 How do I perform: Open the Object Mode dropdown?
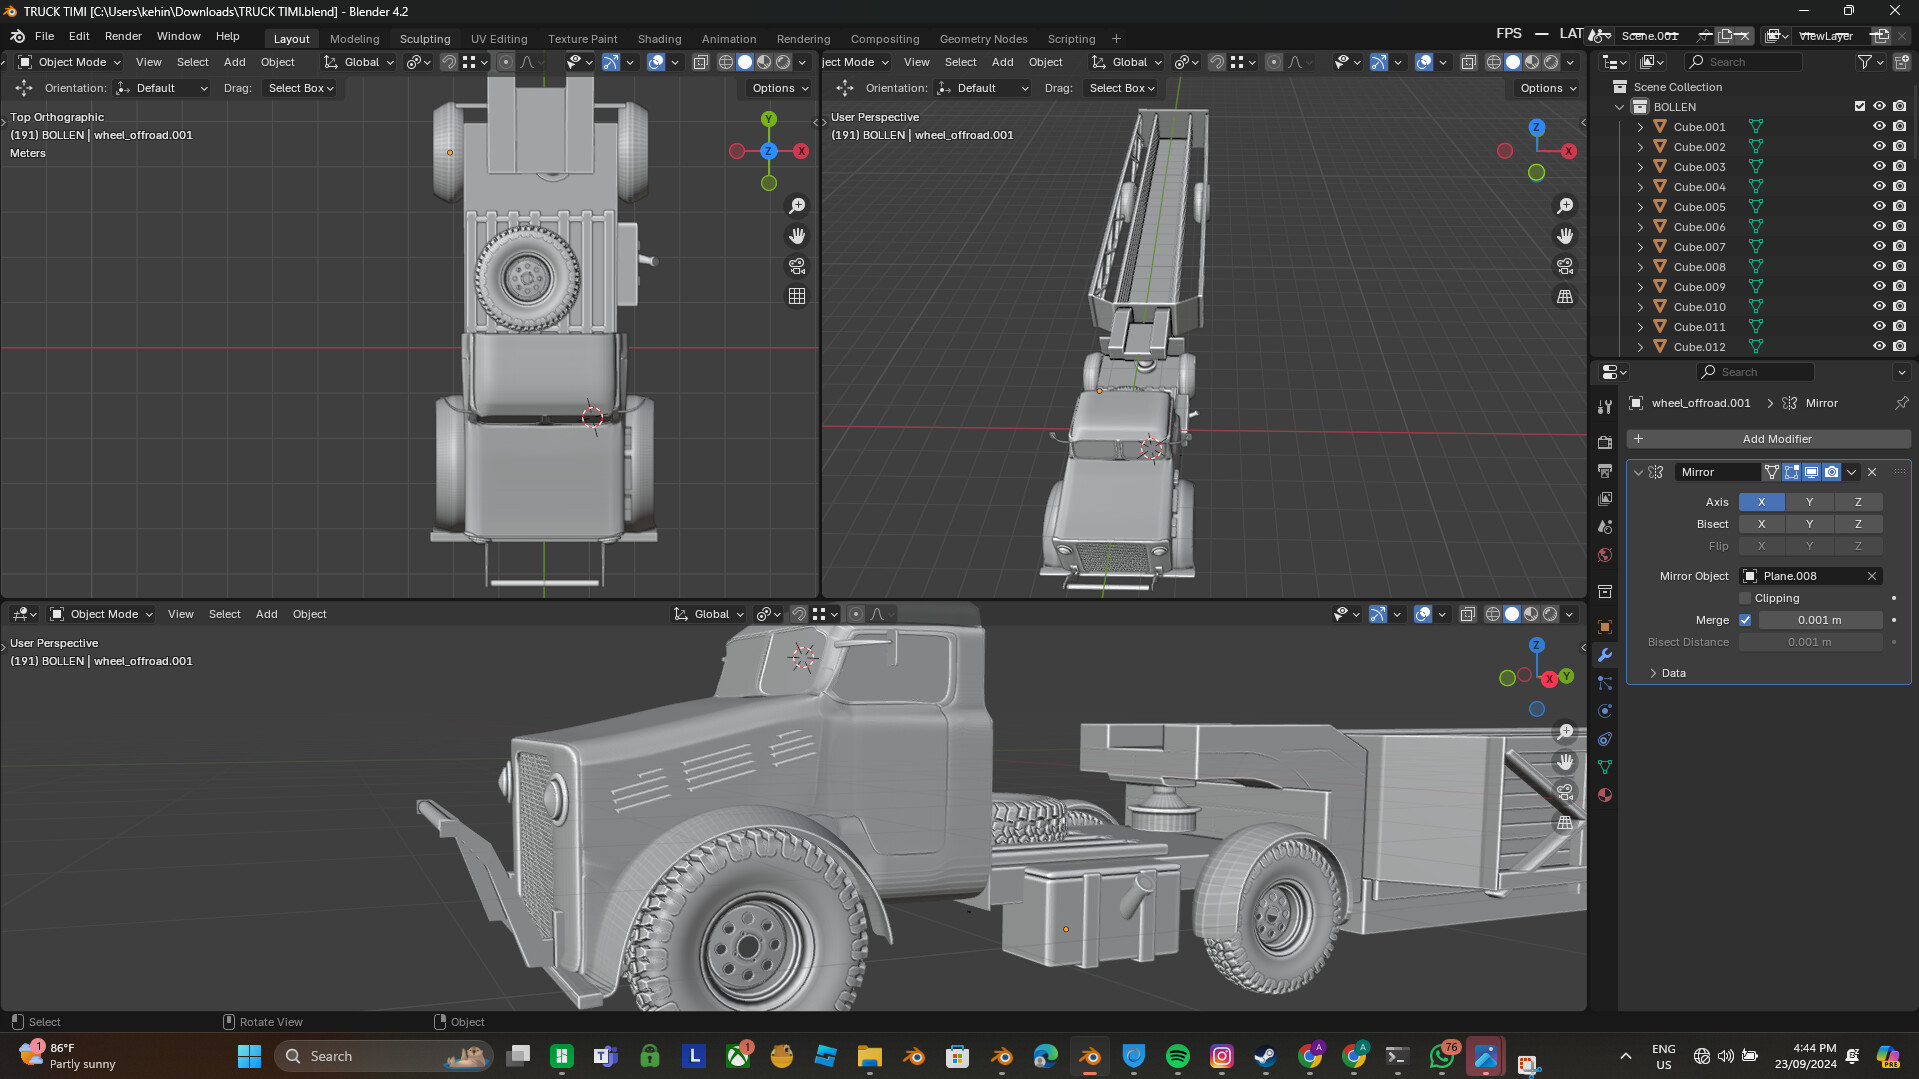(68, 62)
